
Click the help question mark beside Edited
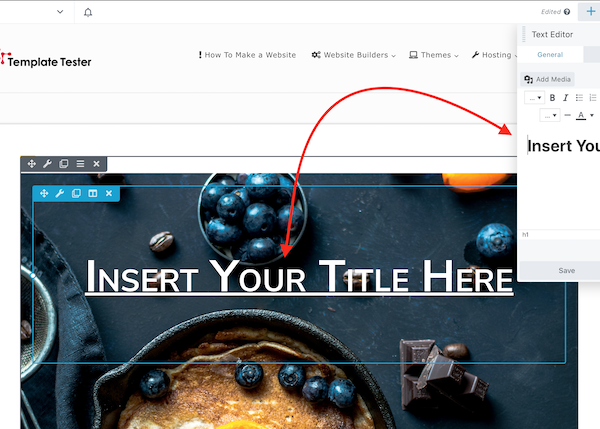click(x=567, y=12)
